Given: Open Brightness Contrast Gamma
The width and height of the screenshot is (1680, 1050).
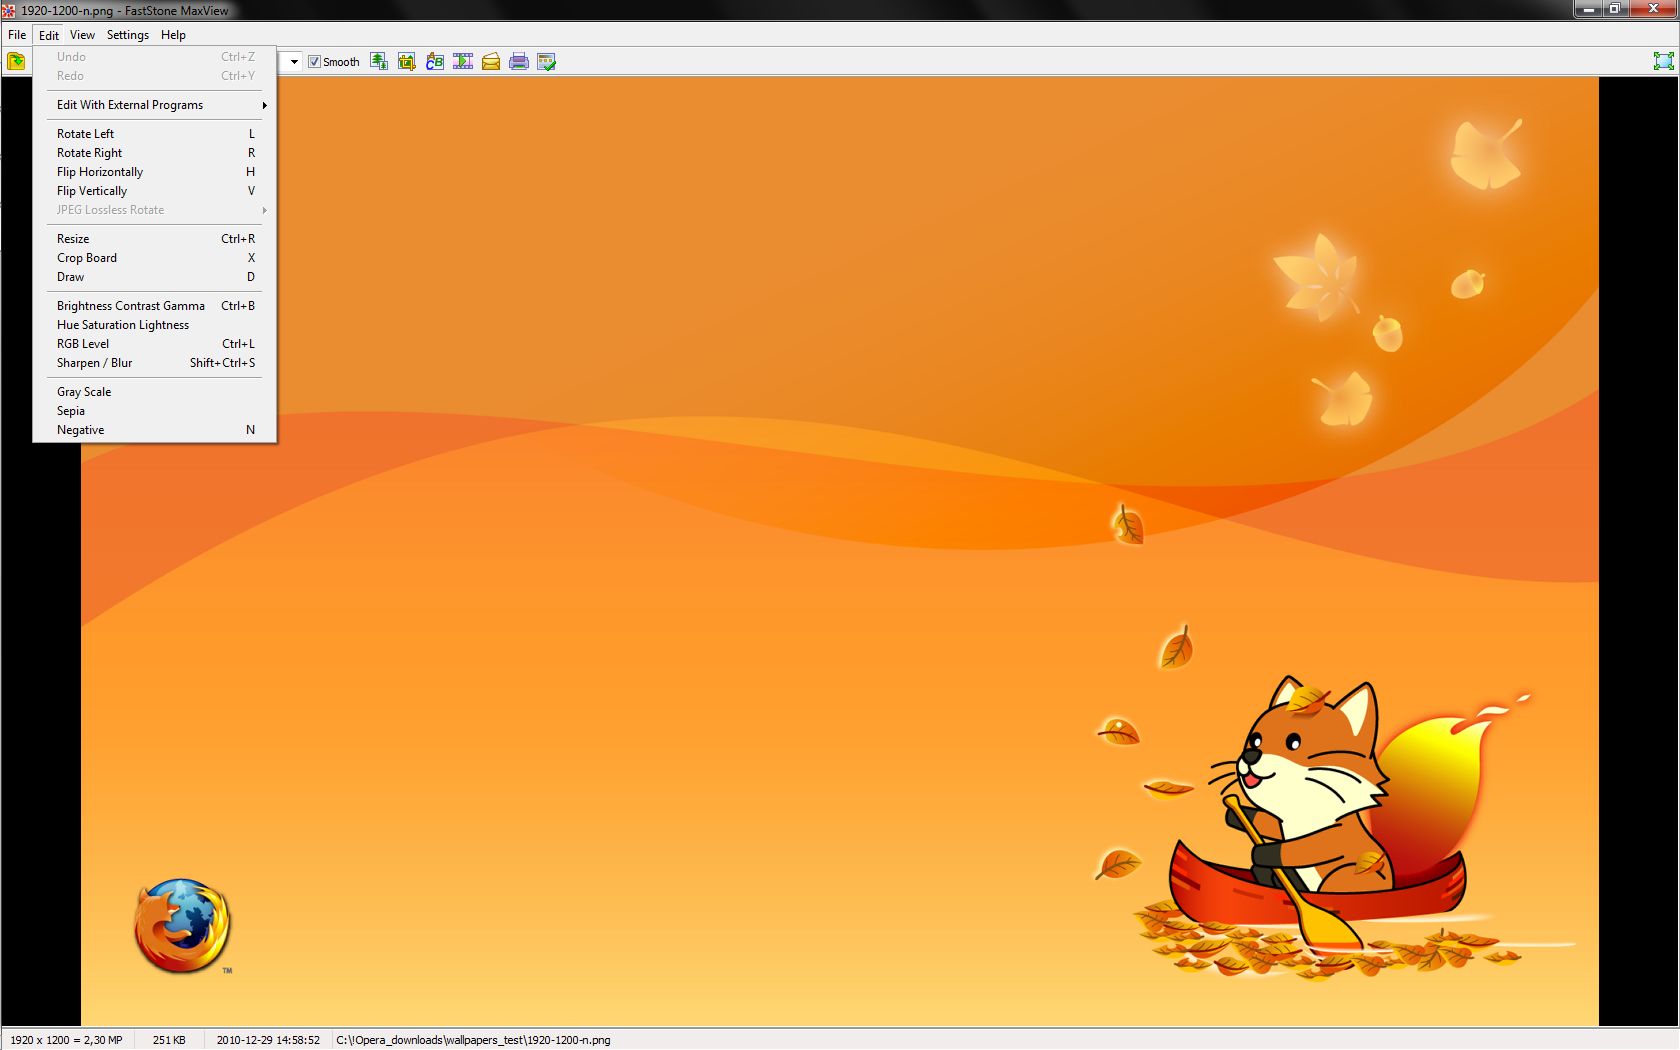Looking at the screenshot, I should pos(154,306).
